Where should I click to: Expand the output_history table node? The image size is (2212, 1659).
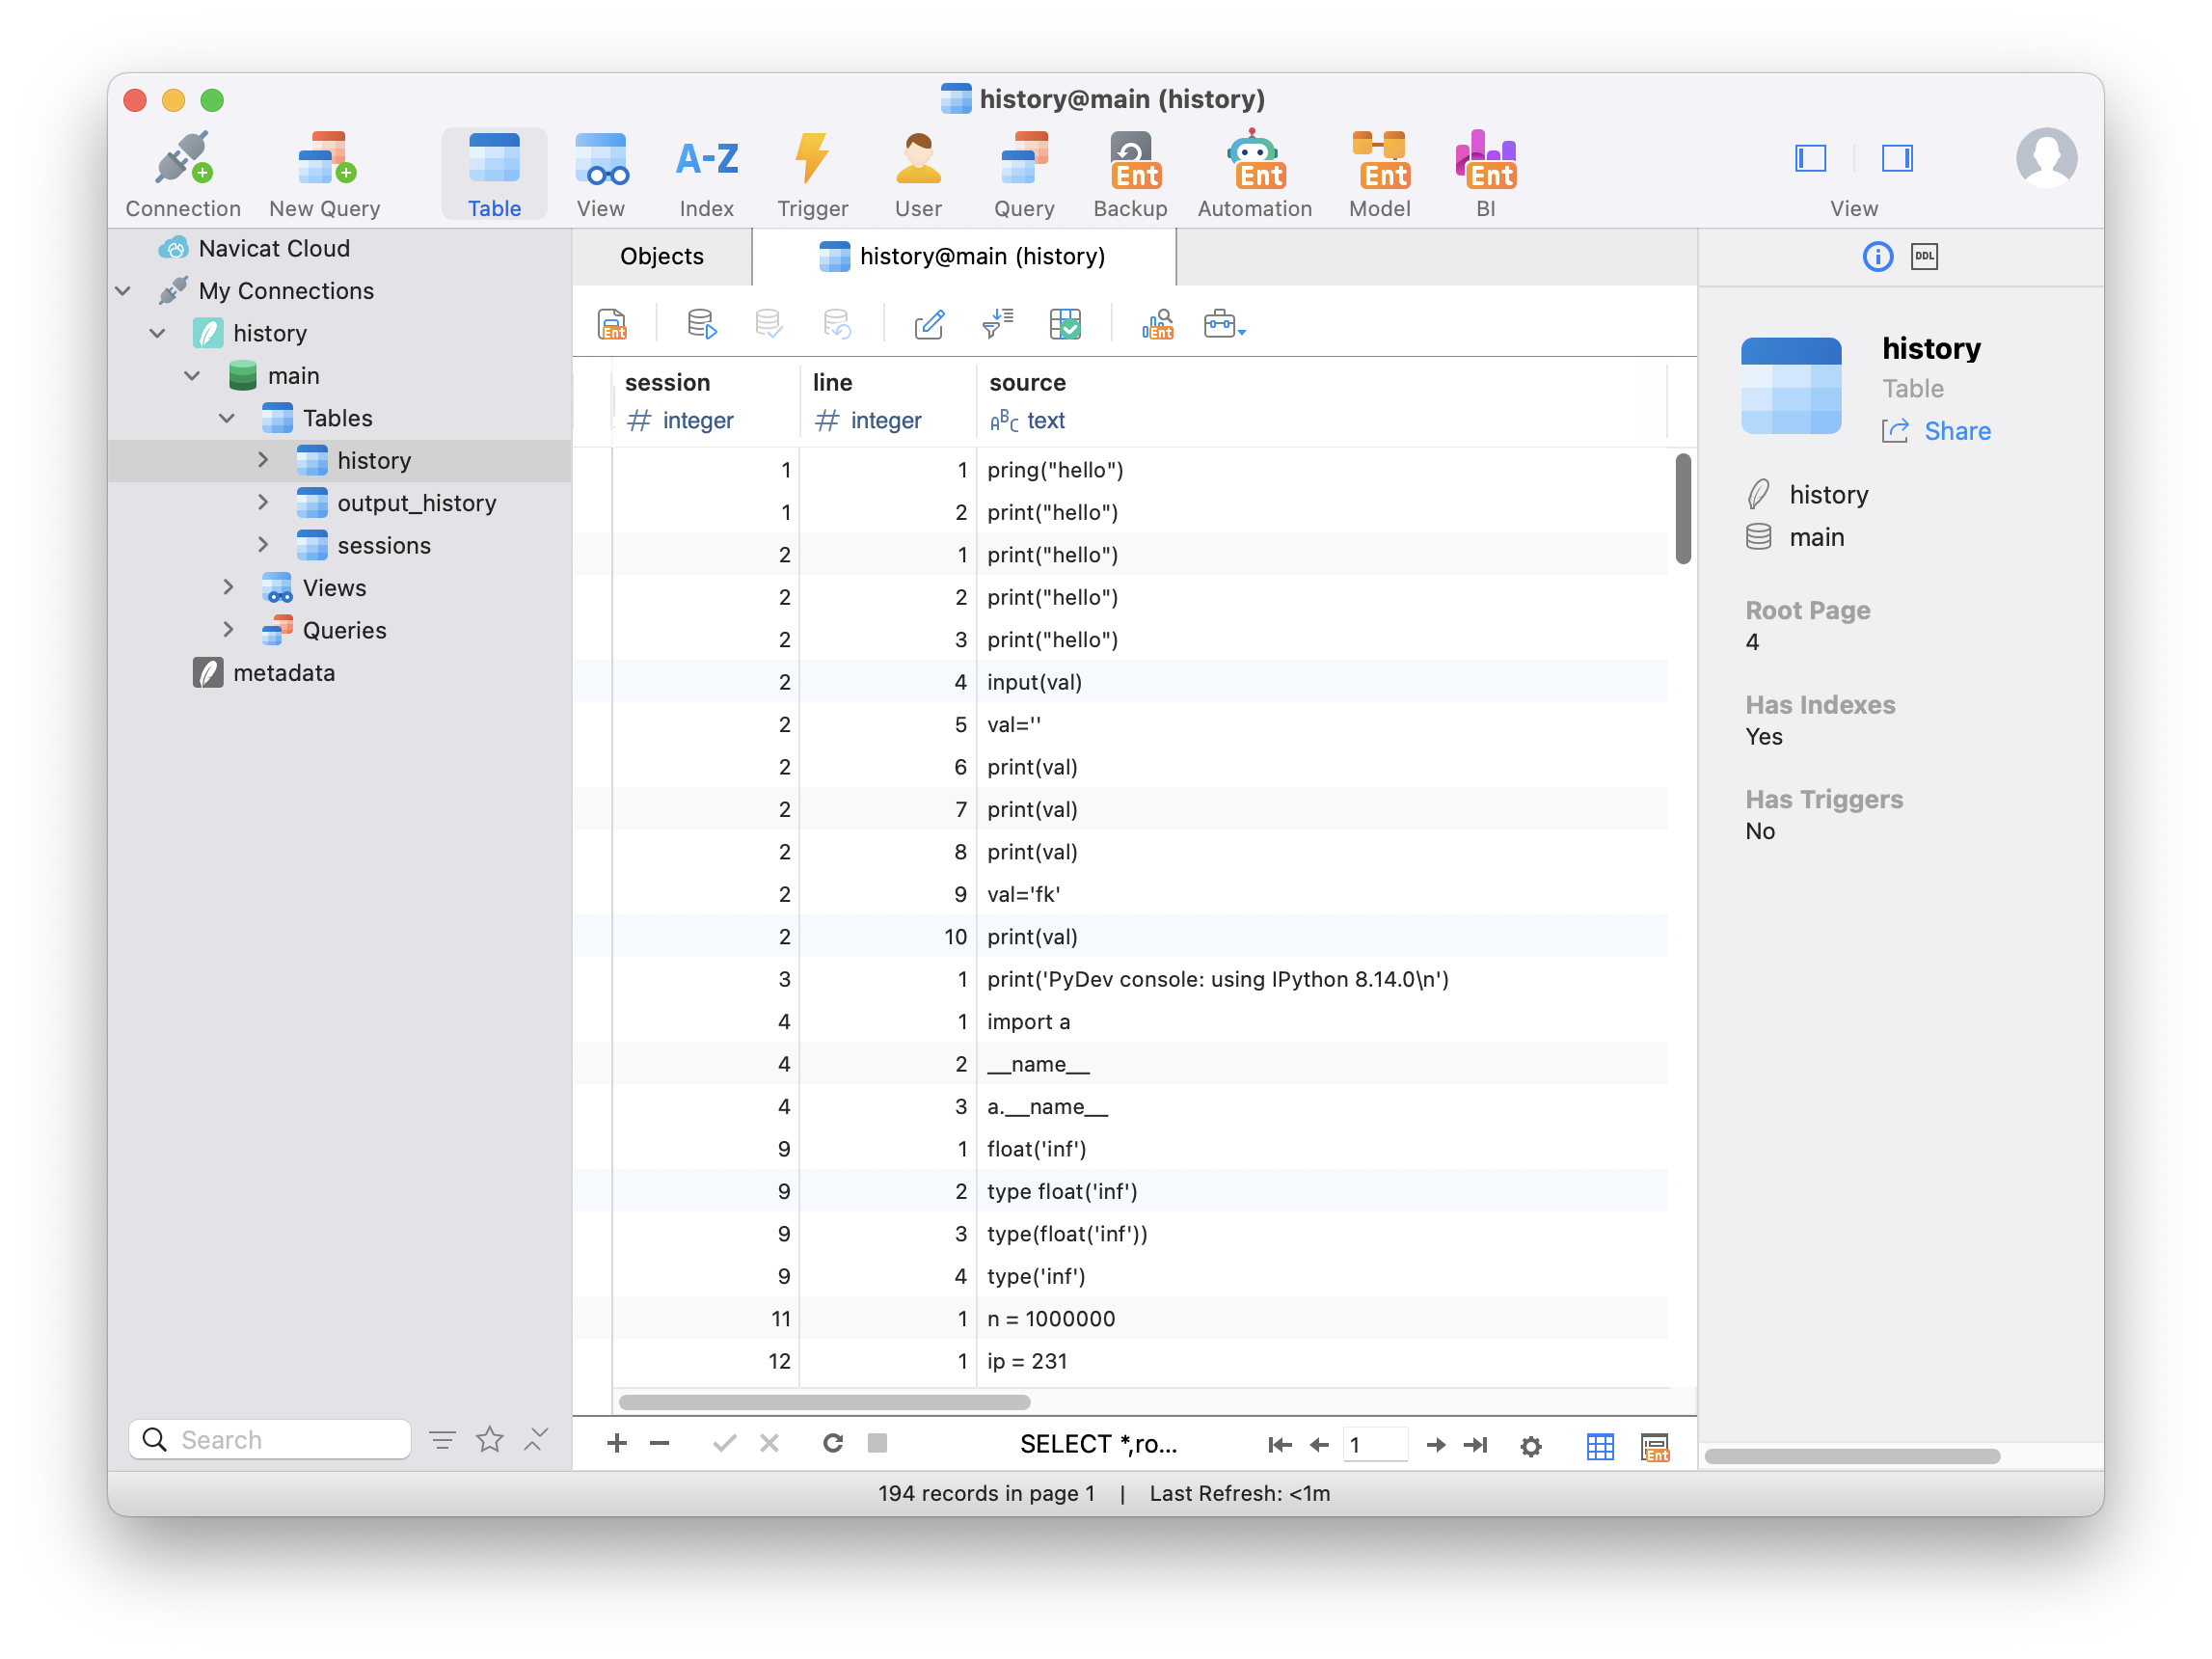pos(263,502)
